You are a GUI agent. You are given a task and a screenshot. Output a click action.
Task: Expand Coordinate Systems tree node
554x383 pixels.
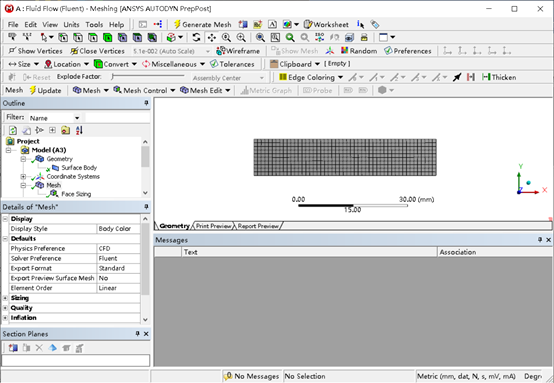(x=23, y=176)
